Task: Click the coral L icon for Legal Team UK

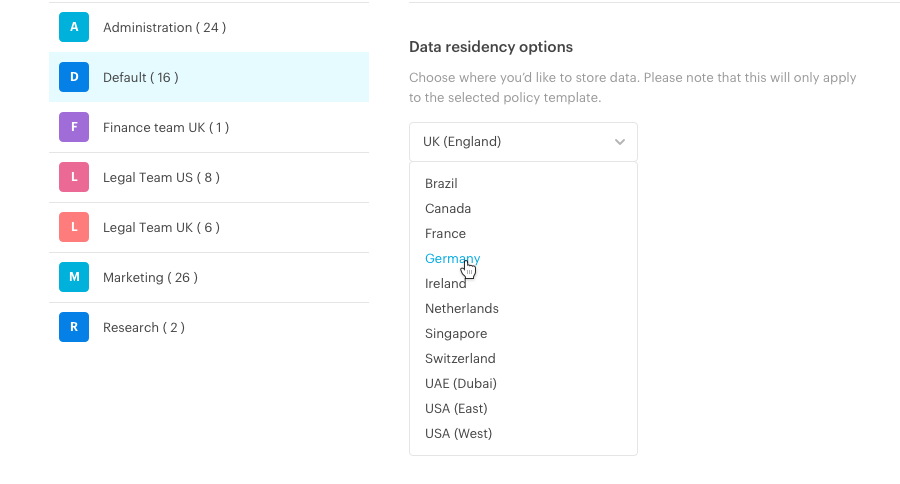Action: pos(74,227)
